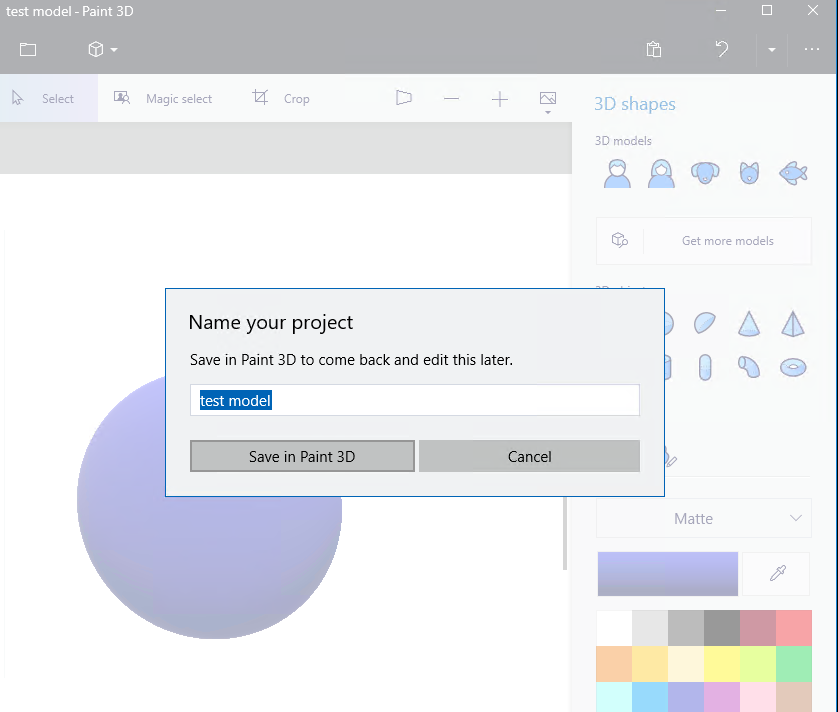The image size is (838, 712).
Task: Pick the light grey color swatch
Action: pos(650,628)
